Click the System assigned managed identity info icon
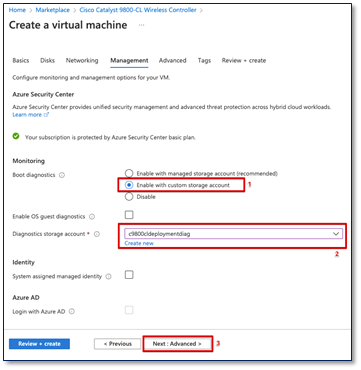 108,277
